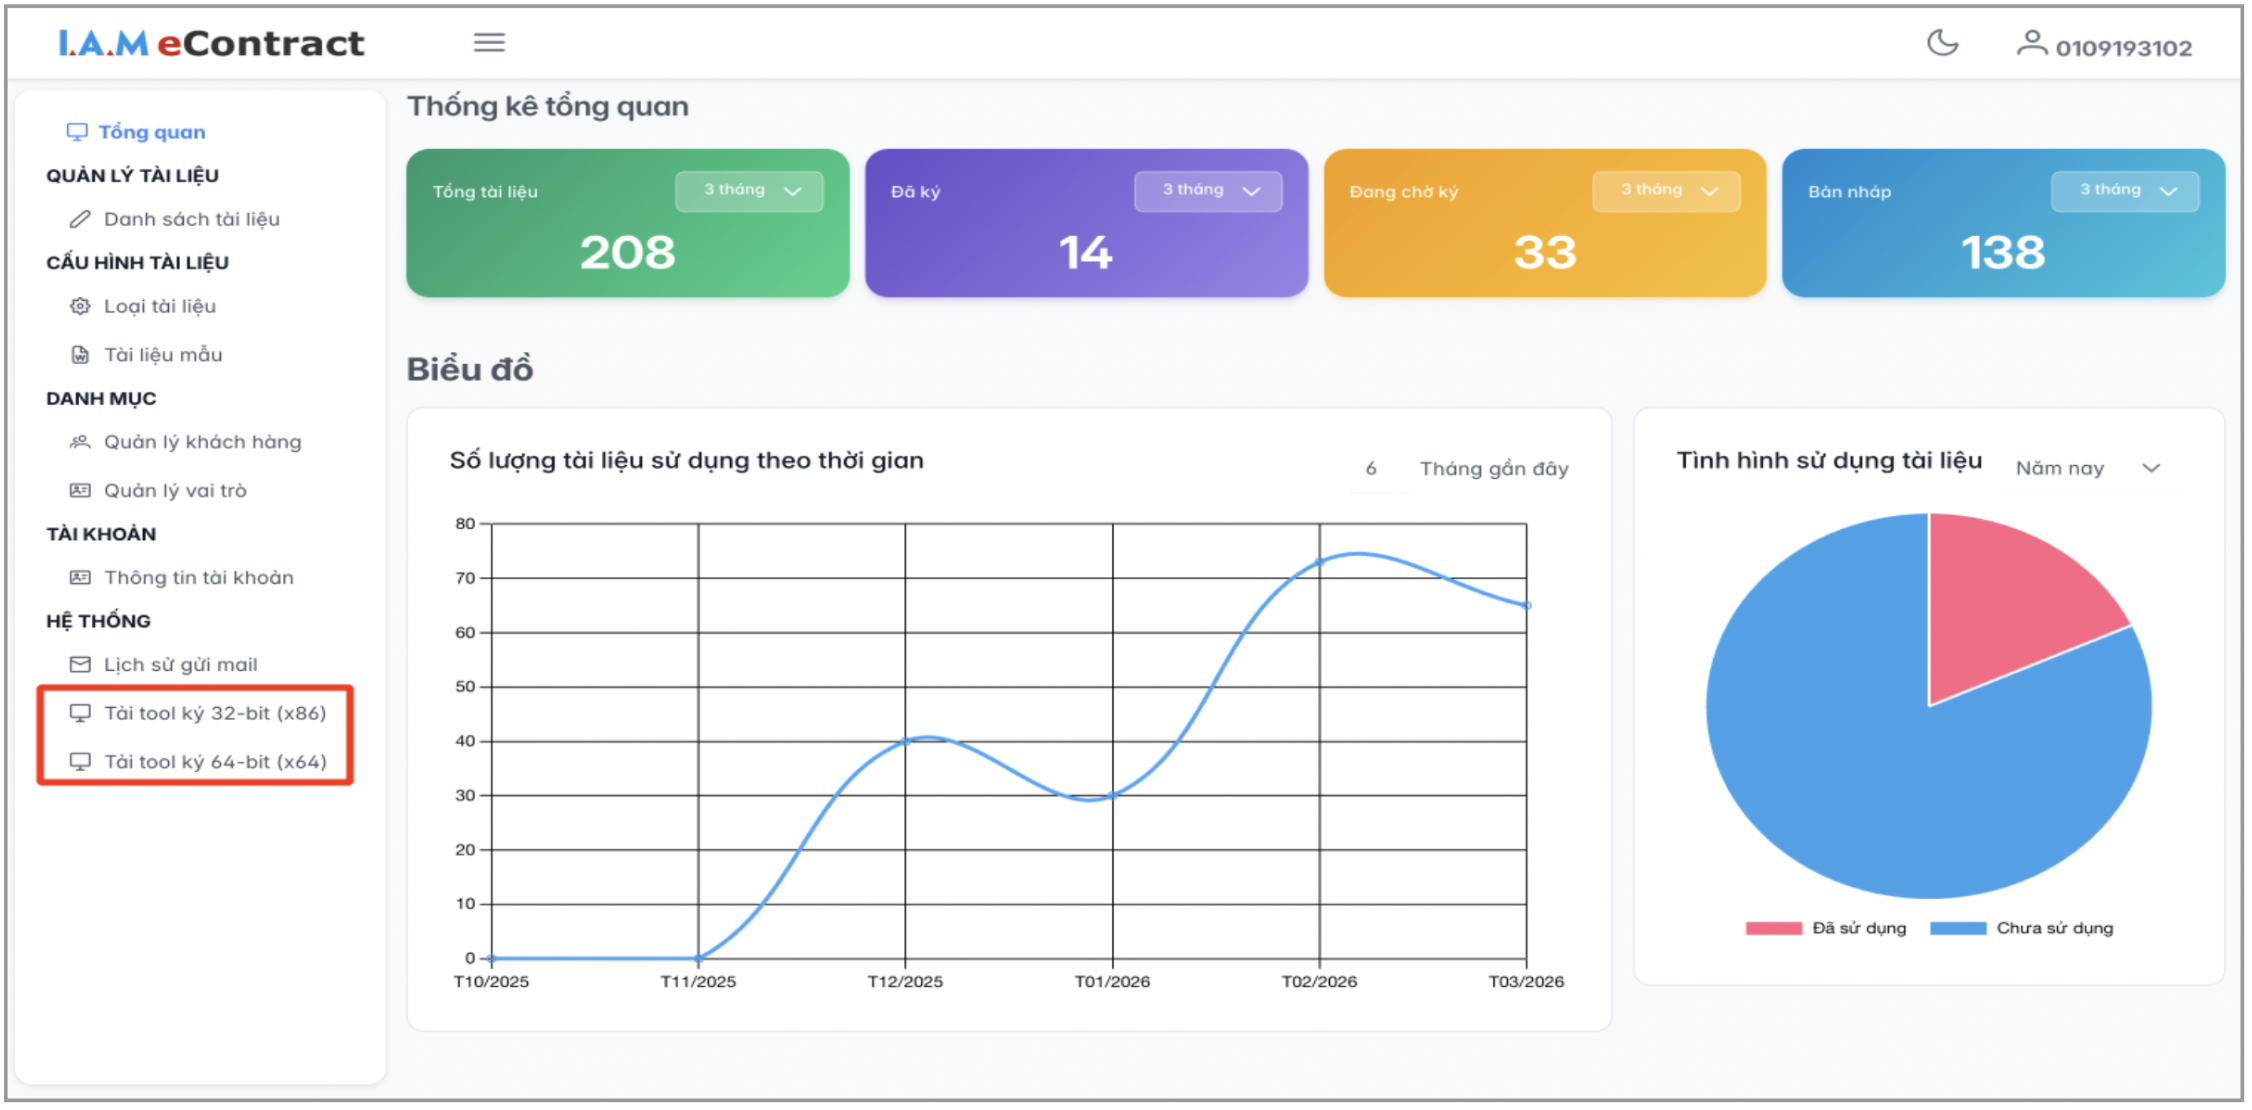Expand 3 tháng dropdown in Tổng tài liệu
This screenshot has width=2252, height=1110.
pos(749,191)
